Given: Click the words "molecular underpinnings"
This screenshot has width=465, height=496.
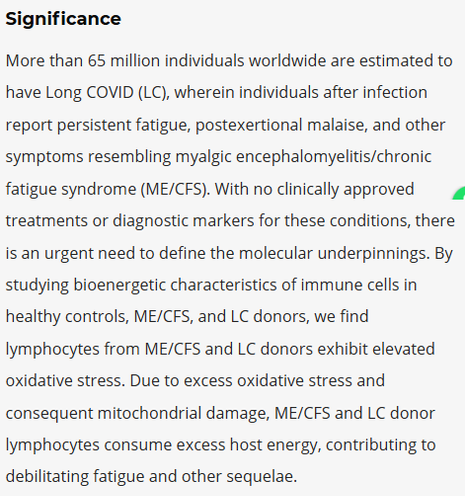Looking at the screenshot, I should pyautogui.click(x=334, y=254).
